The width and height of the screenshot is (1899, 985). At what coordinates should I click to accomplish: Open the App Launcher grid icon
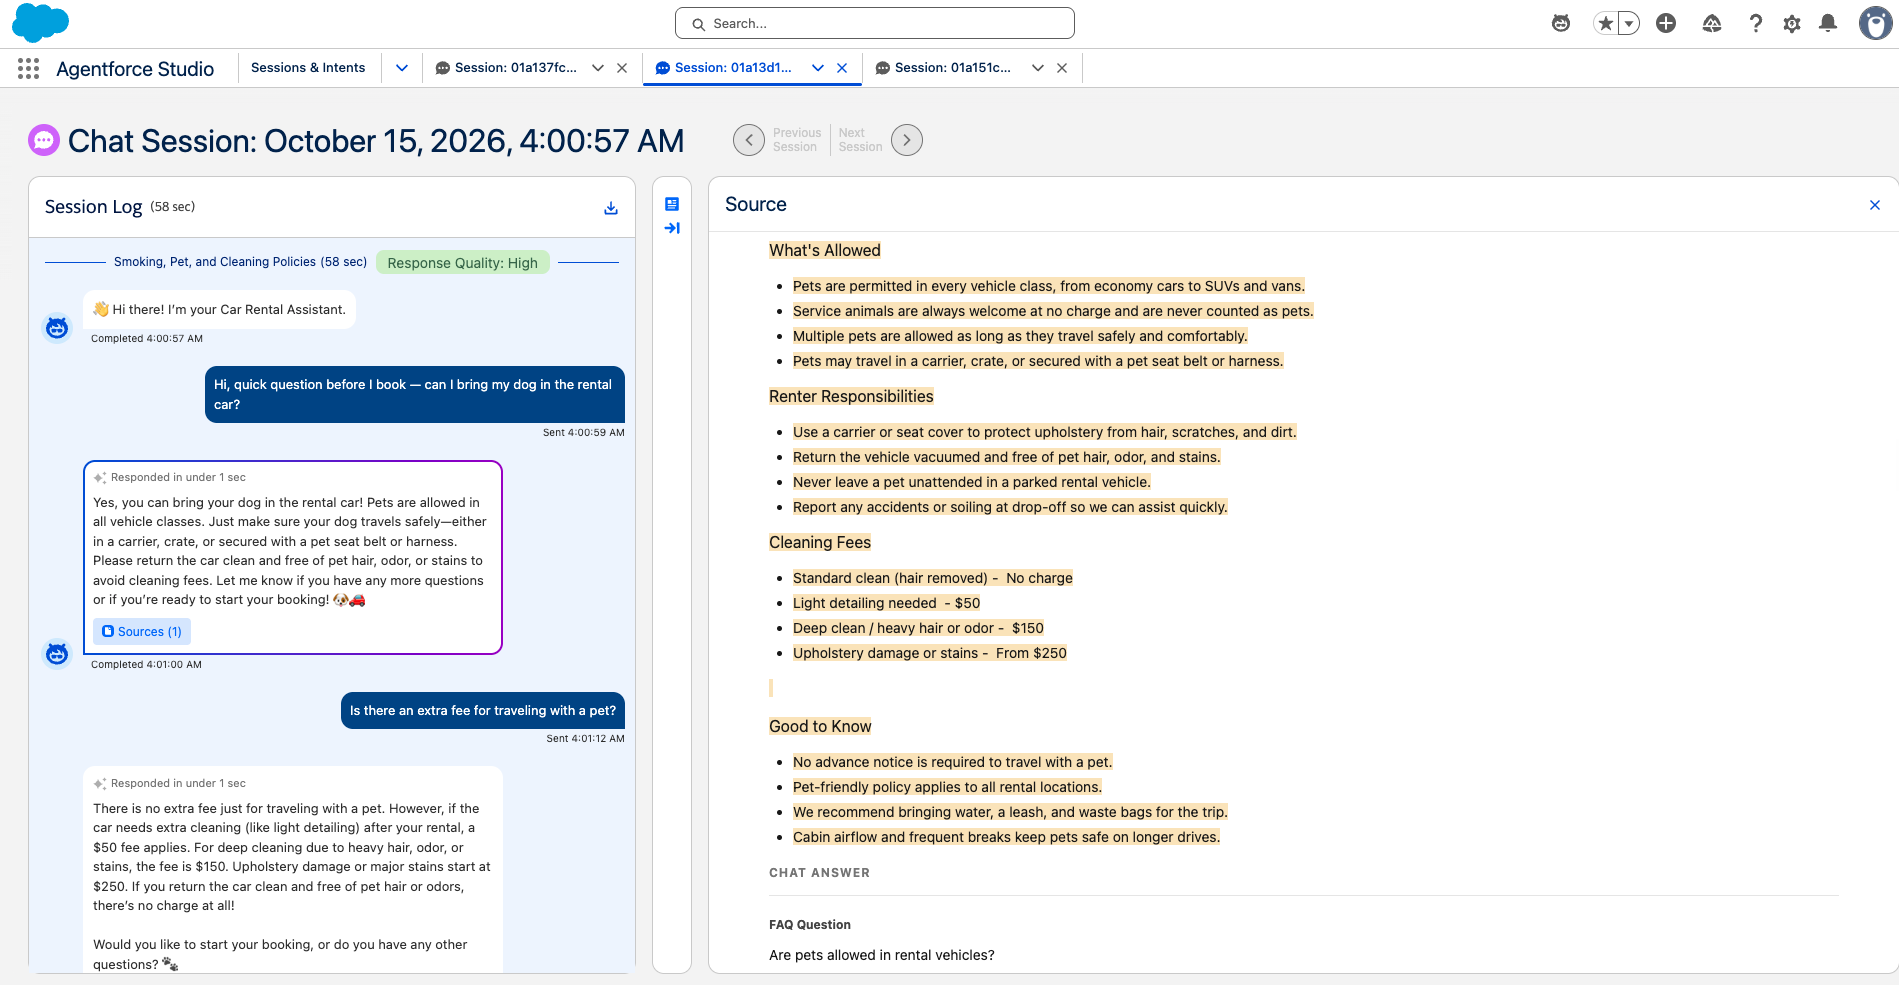click(28, 68)
